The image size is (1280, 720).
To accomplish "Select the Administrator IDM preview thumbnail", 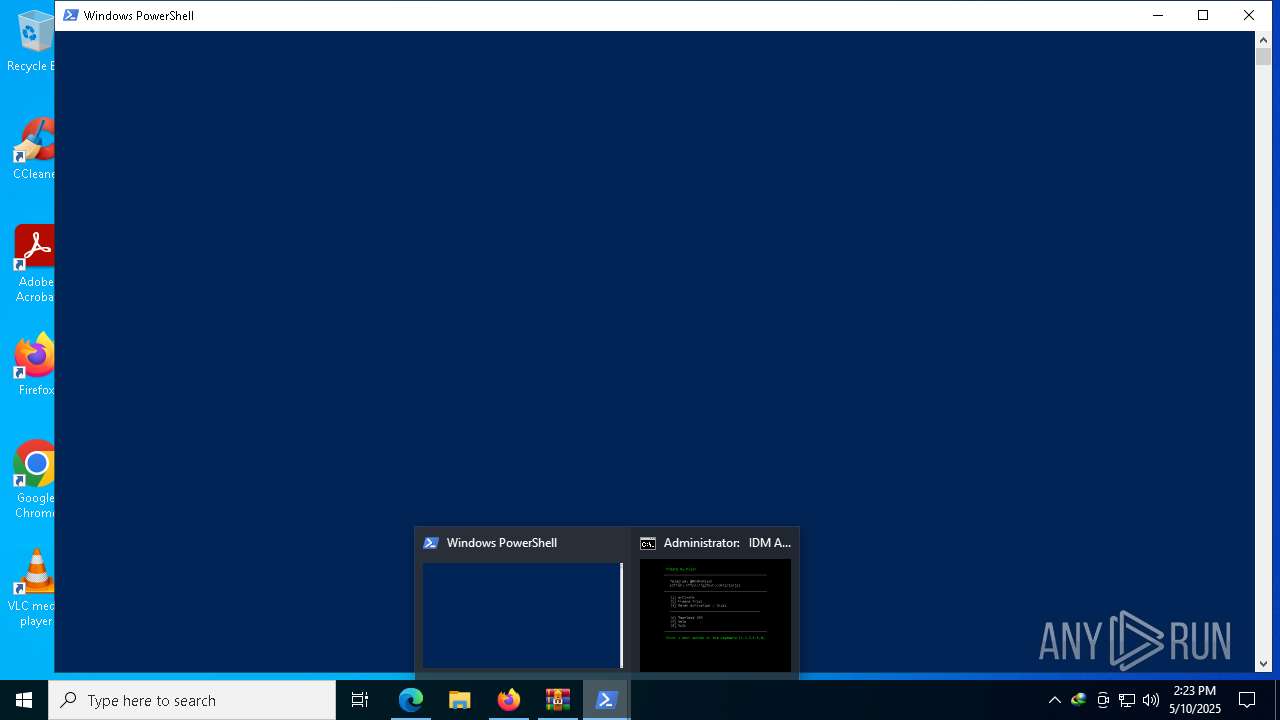I will tap(715, 615).
